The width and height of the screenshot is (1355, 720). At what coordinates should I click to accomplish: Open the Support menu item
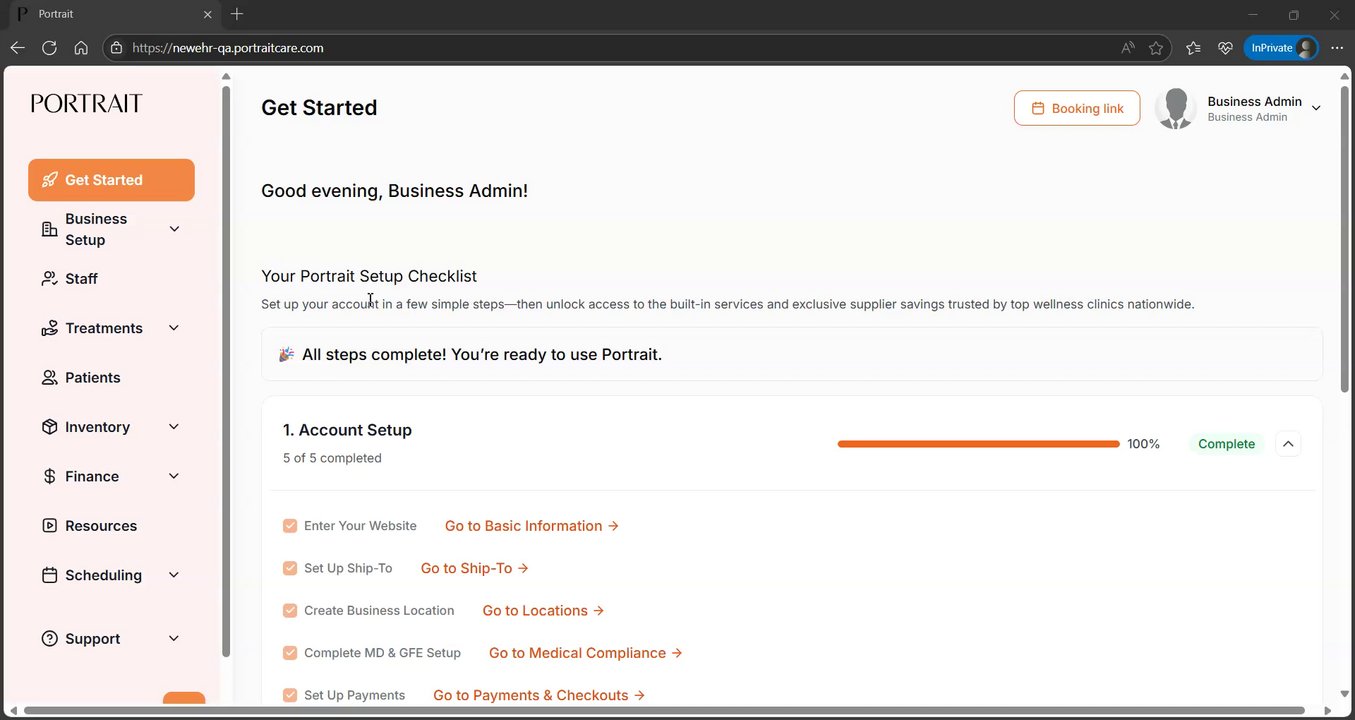tap(93, 639)
